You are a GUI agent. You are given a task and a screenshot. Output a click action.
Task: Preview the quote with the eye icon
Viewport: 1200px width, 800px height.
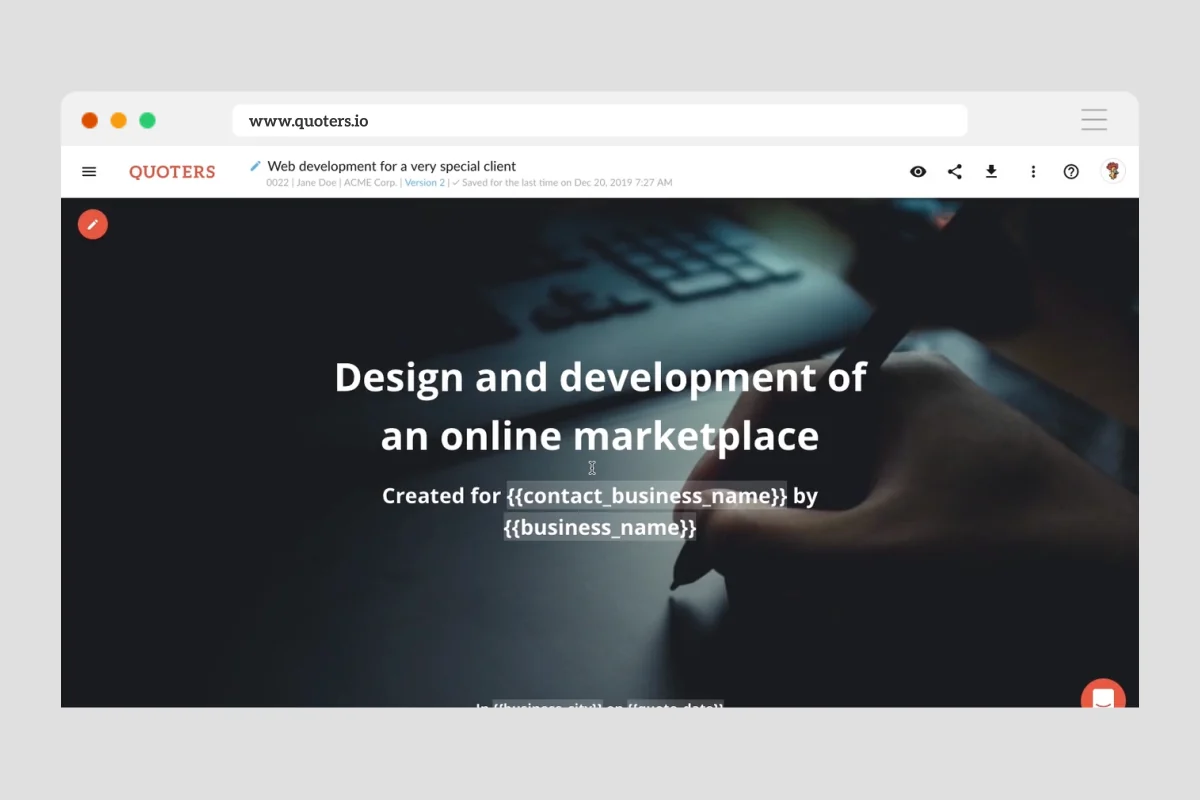coord(918,172)
